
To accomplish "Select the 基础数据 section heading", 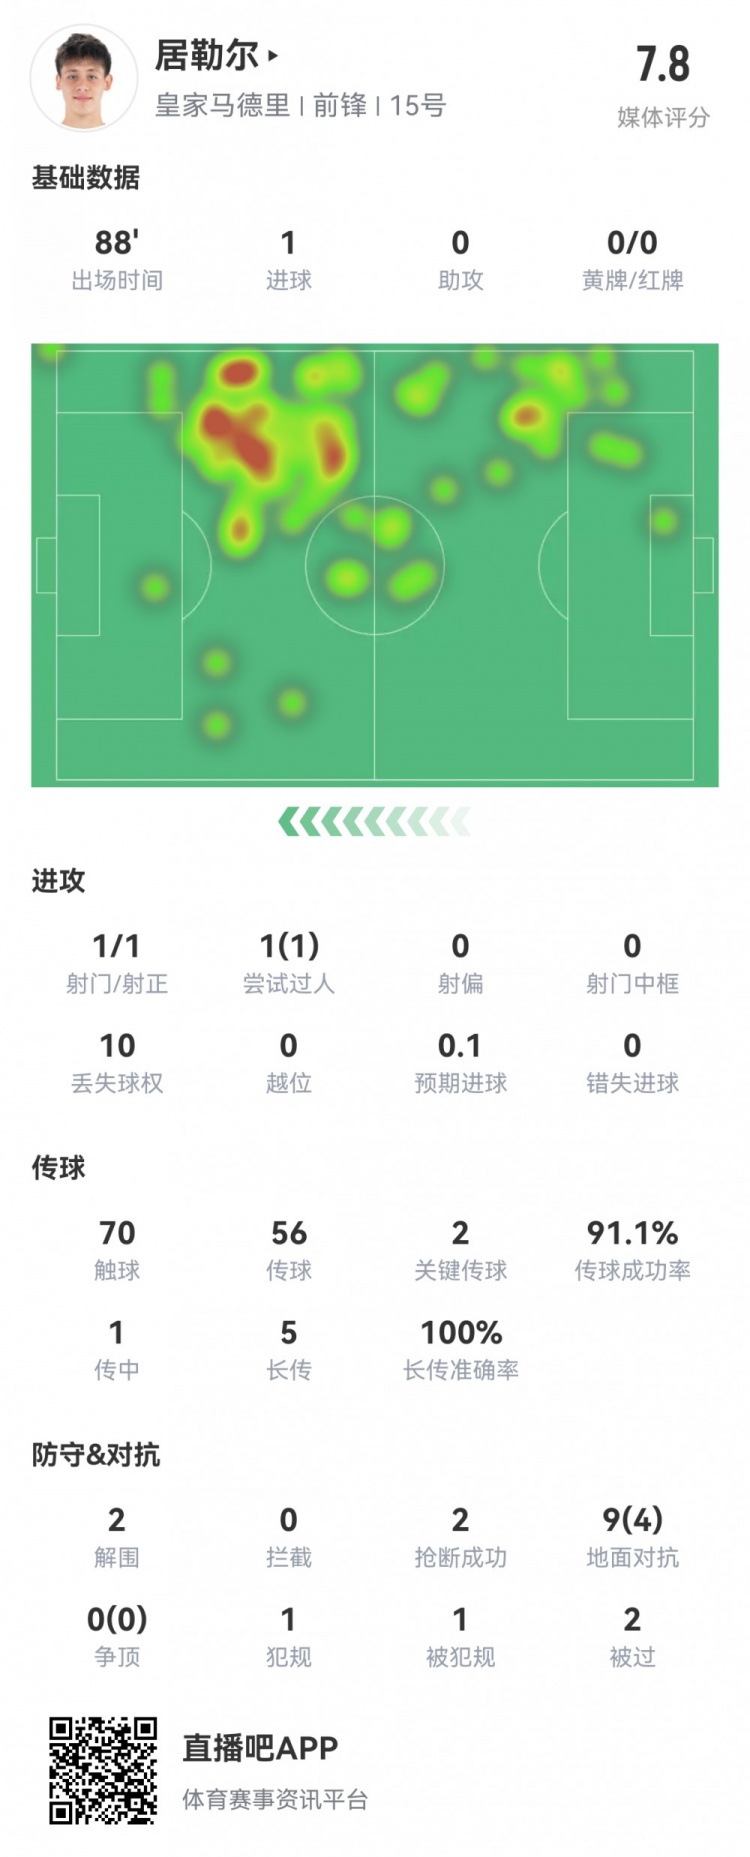I will [86, 178].
